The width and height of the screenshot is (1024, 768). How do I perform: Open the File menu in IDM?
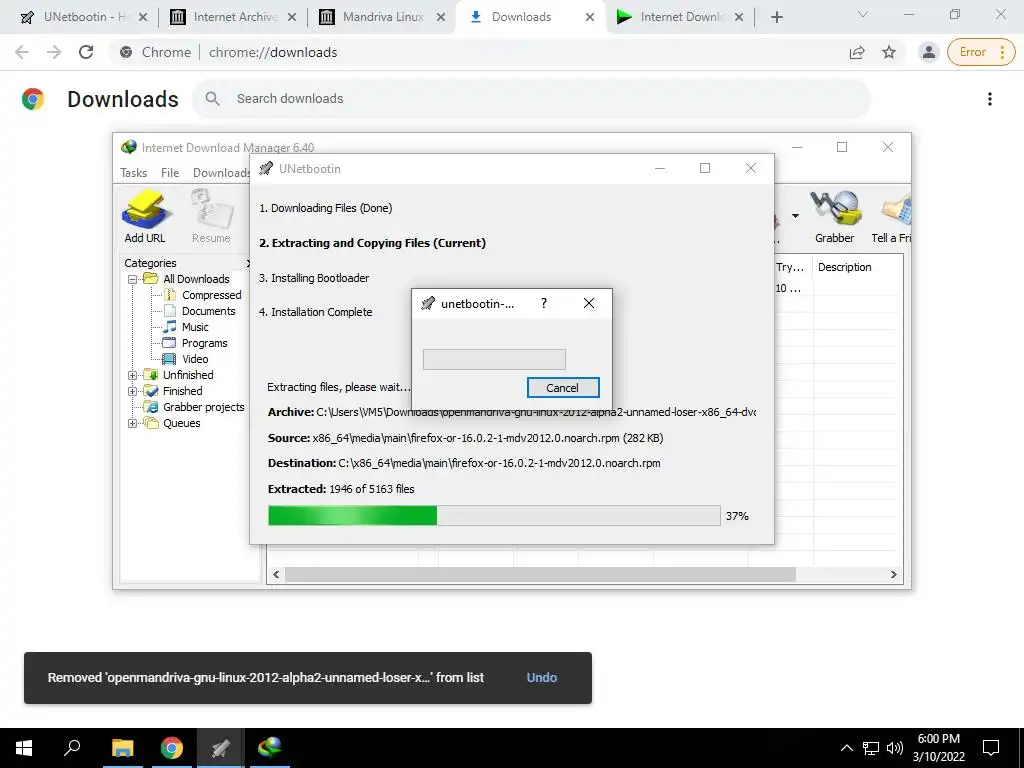(170, 172)
